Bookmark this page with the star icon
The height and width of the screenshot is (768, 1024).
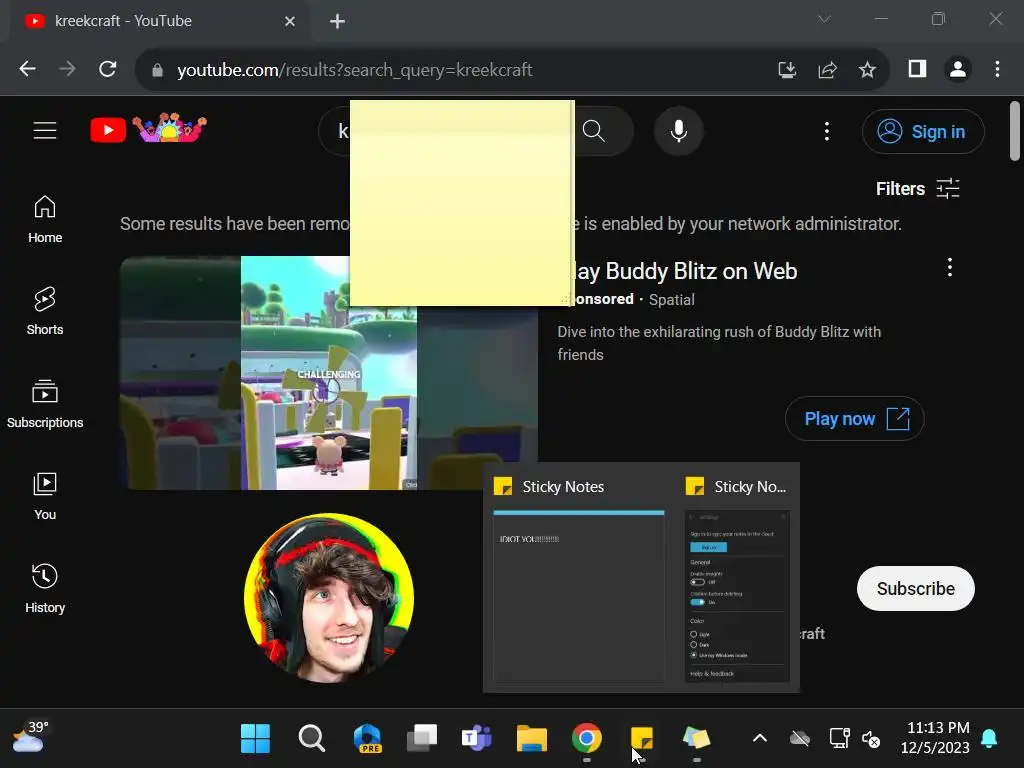(867, 69)
